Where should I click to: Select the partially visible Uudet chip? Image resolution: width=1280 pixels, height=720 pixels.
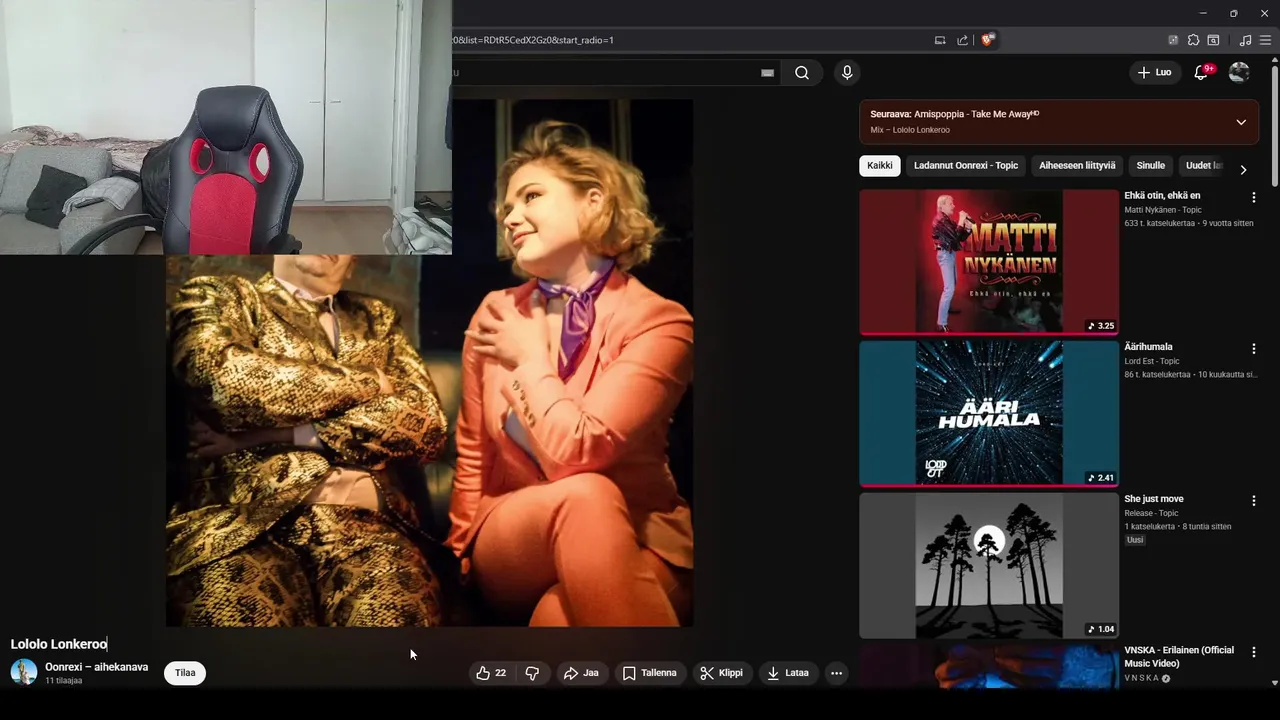click(1203, 166)
